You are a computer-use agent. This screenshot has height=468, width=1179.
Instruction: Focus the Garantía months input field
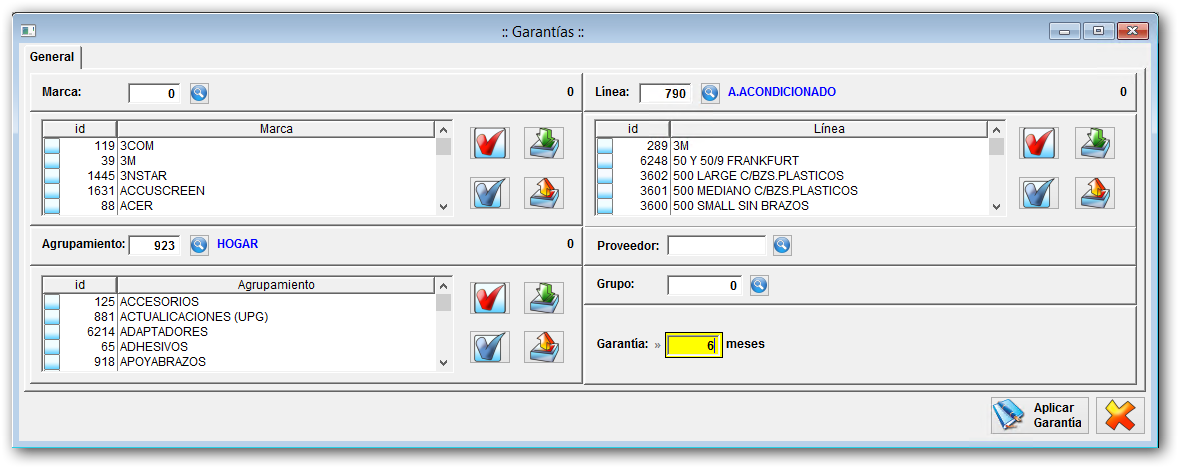coord(693,345)
